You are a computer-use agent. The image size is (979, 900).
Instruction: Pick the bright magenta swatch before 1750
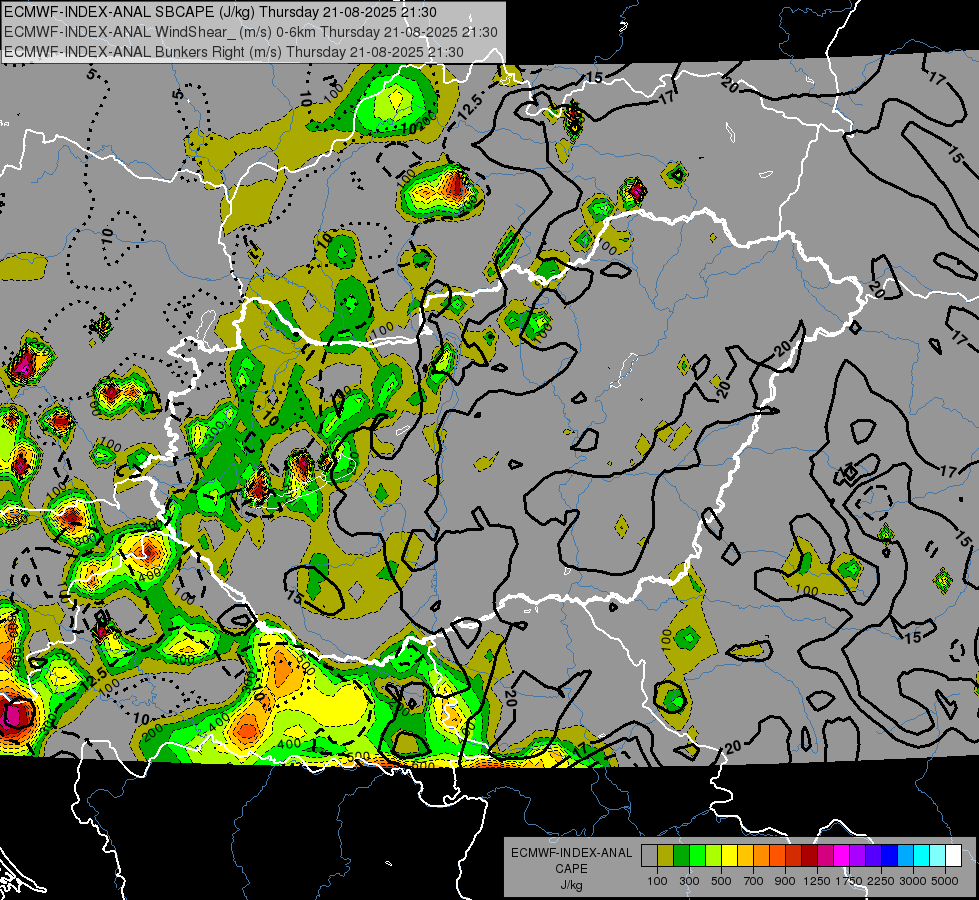(x=842, y=856)
